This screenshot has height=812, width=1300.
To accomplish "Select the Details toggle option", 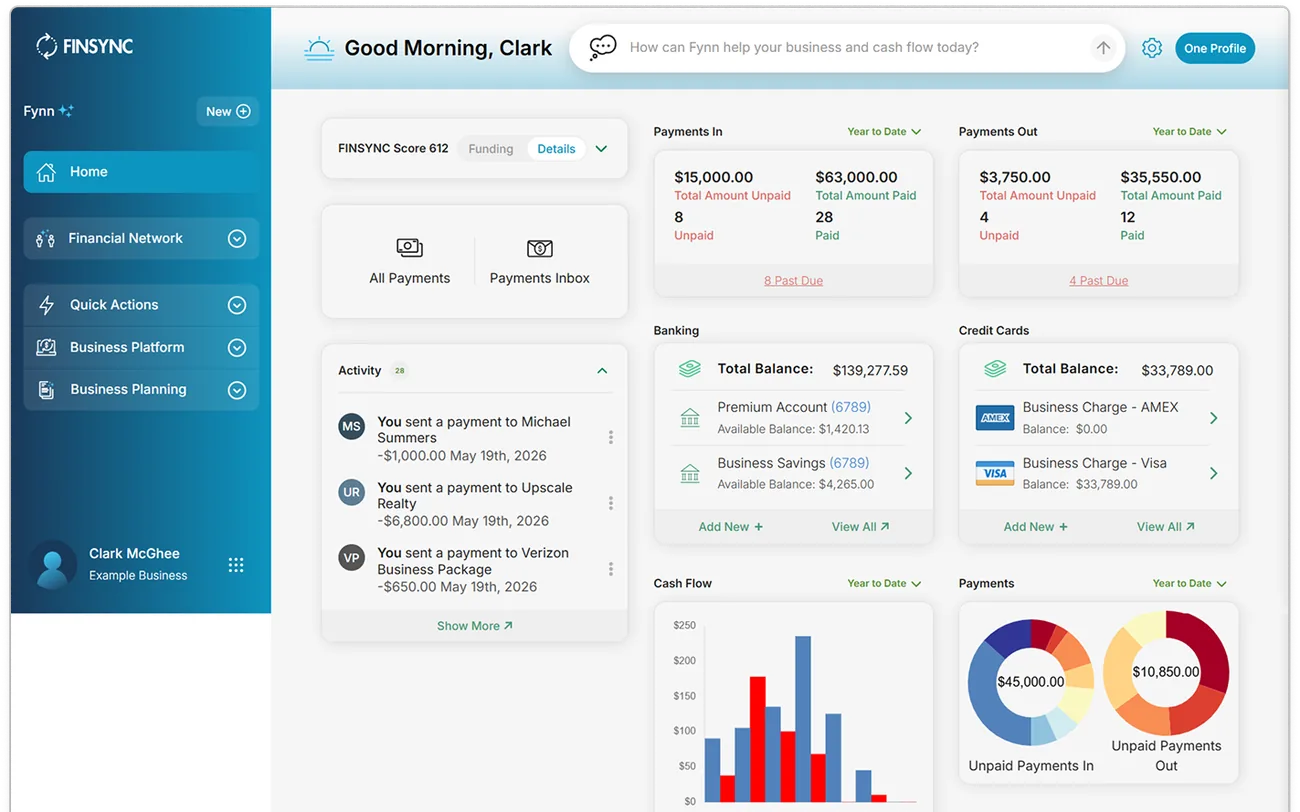I will click(556, 149).
